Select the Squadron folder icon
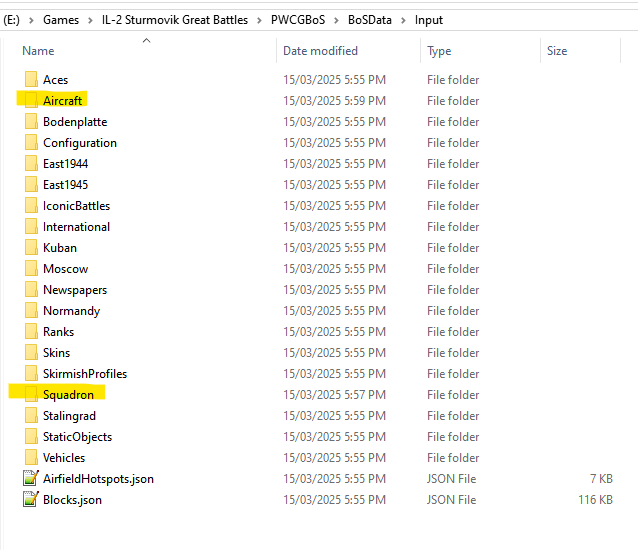Viewport: 638px width, 550px height. point(31,395)
